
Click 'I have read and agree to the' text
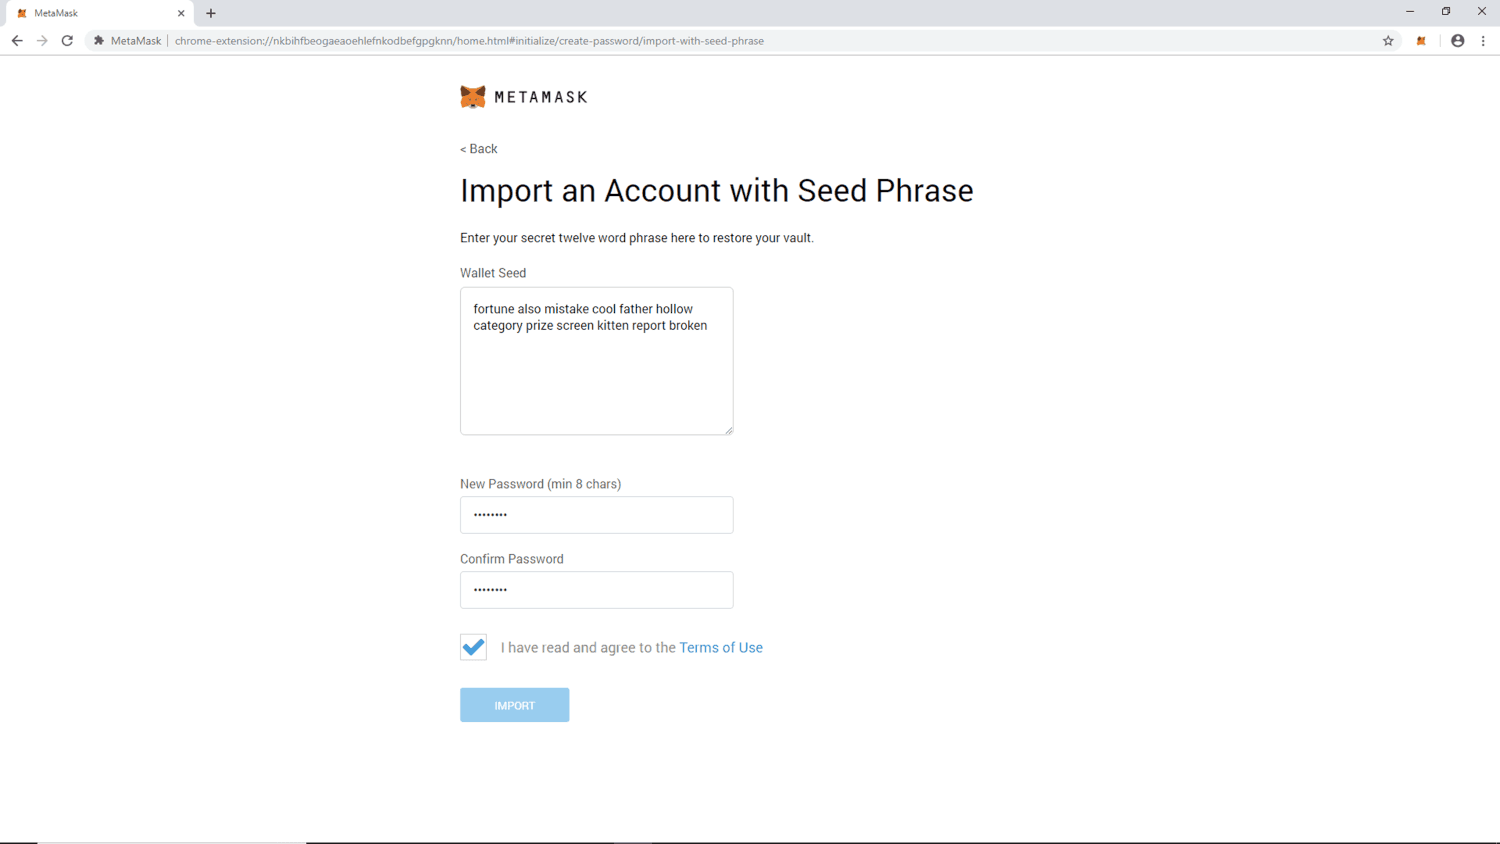click(588, 648)
